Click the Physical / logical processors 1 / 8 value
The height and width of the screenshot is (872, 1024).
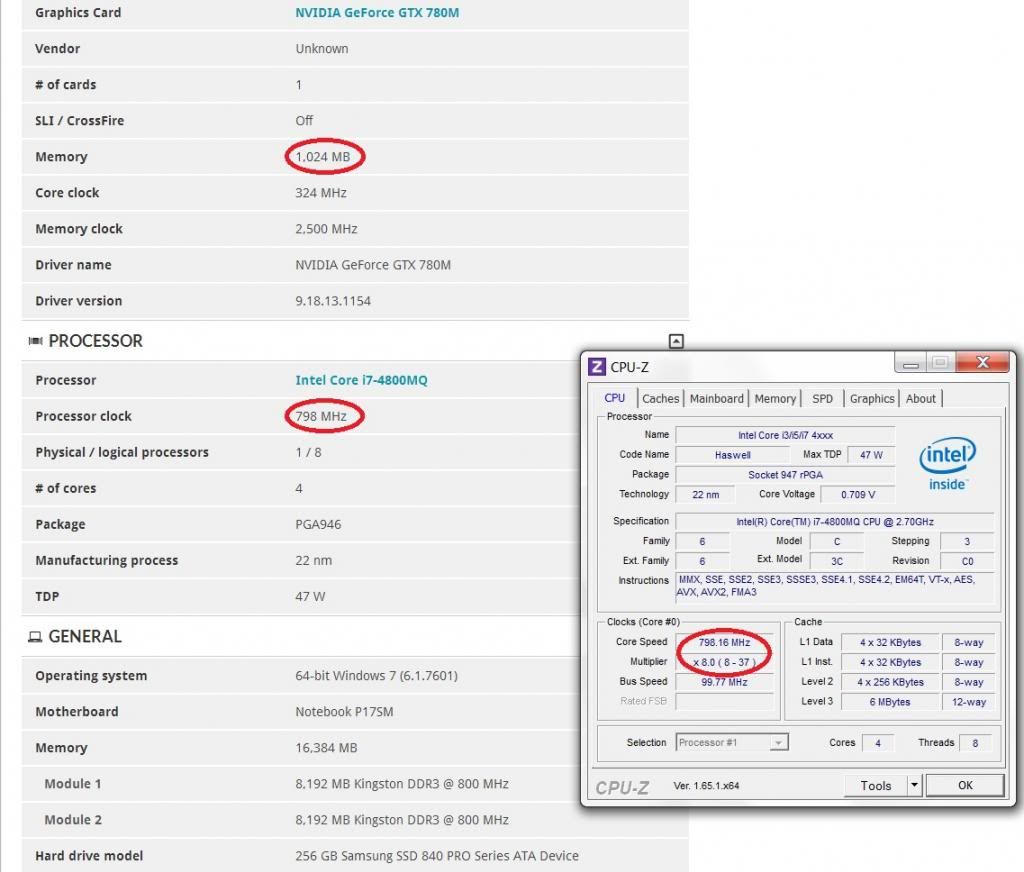pyautogui.click(x=308, y=452)
